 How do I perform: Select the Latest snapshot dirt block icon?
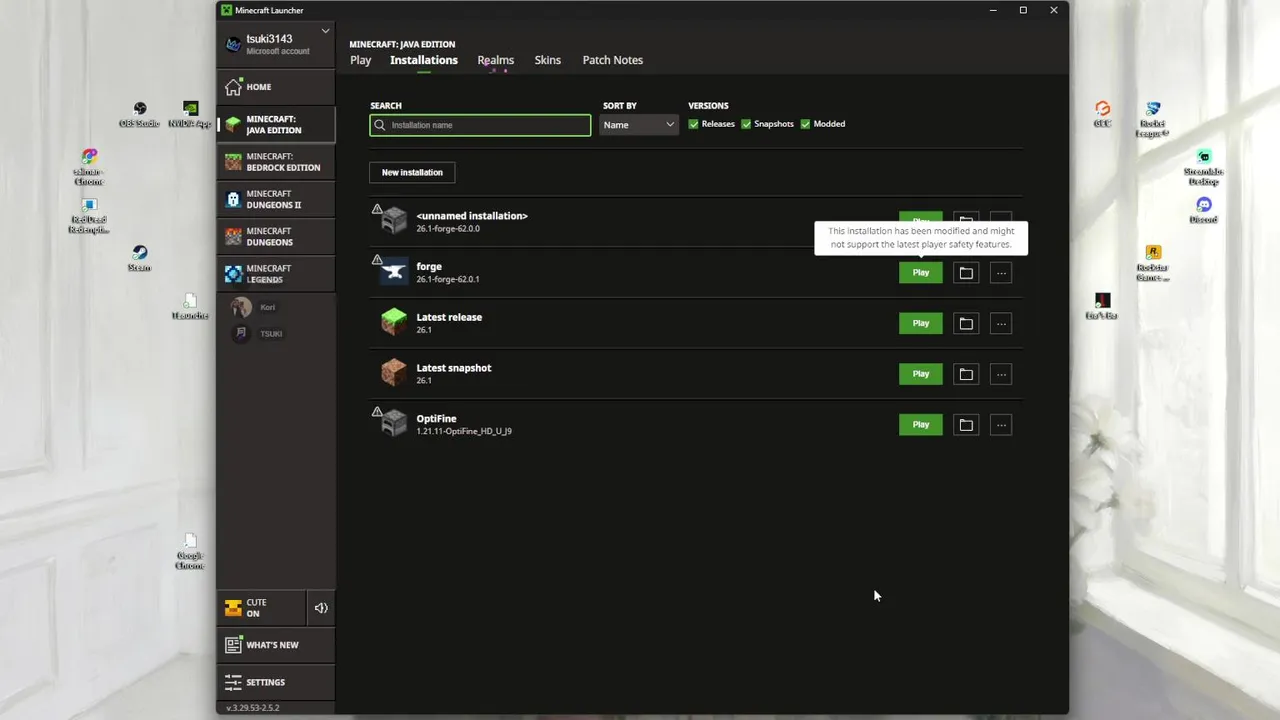395,373
